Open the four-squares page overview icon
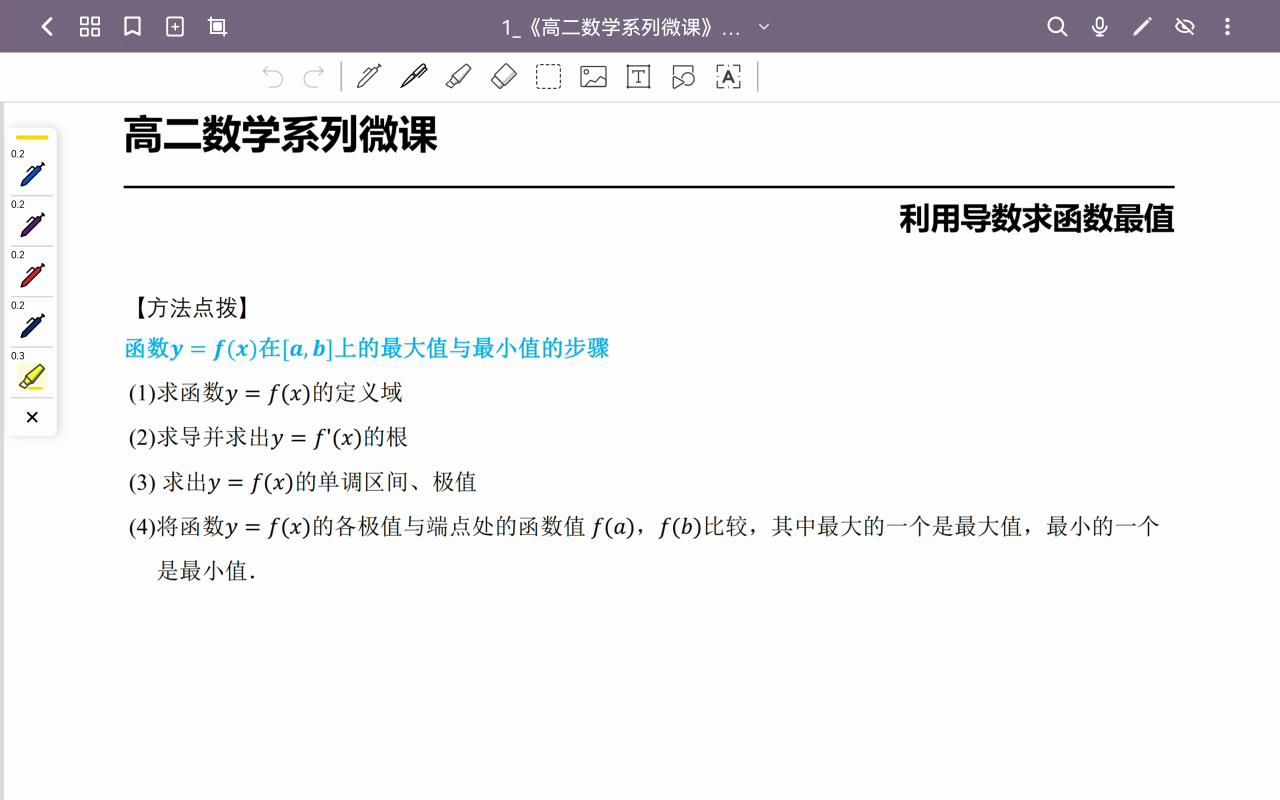This screenshot has height=800, width=1280. [89, 27]
